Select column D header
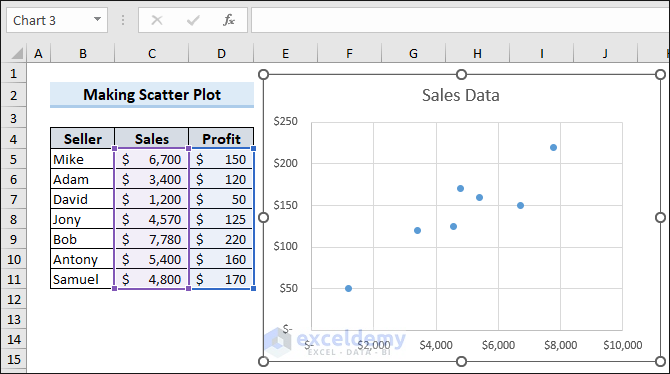Viewport: 670px width, 374px height. pyautogui.click(x=221, y=53)
